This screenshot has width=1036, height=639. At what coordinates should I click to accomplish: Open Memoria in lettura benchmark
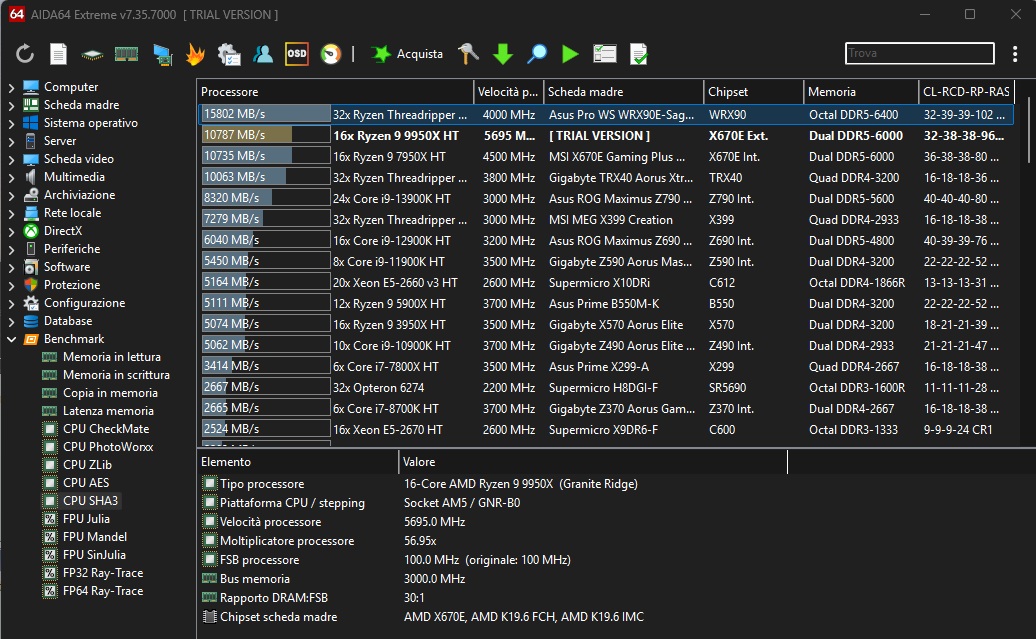(112, 357)
